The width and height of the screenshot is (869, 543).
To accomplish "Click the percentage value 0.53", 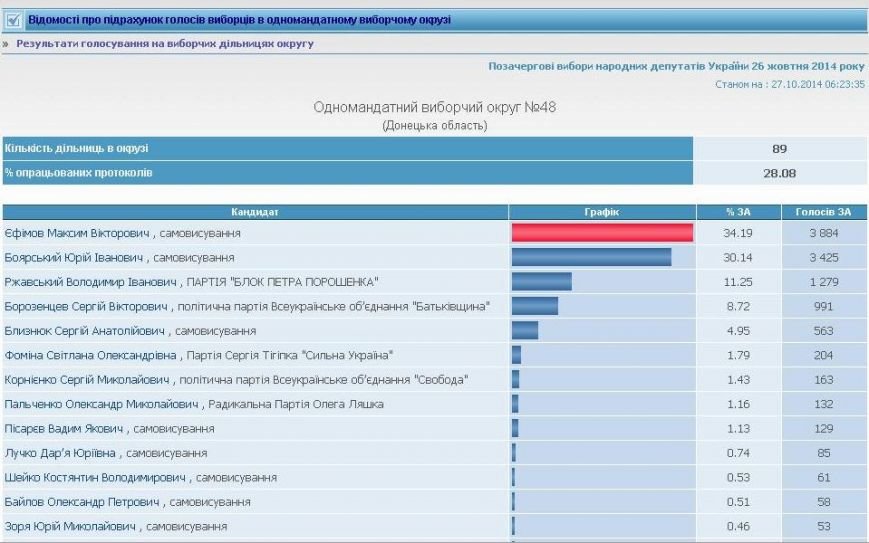I will click(x=738, y=477).
